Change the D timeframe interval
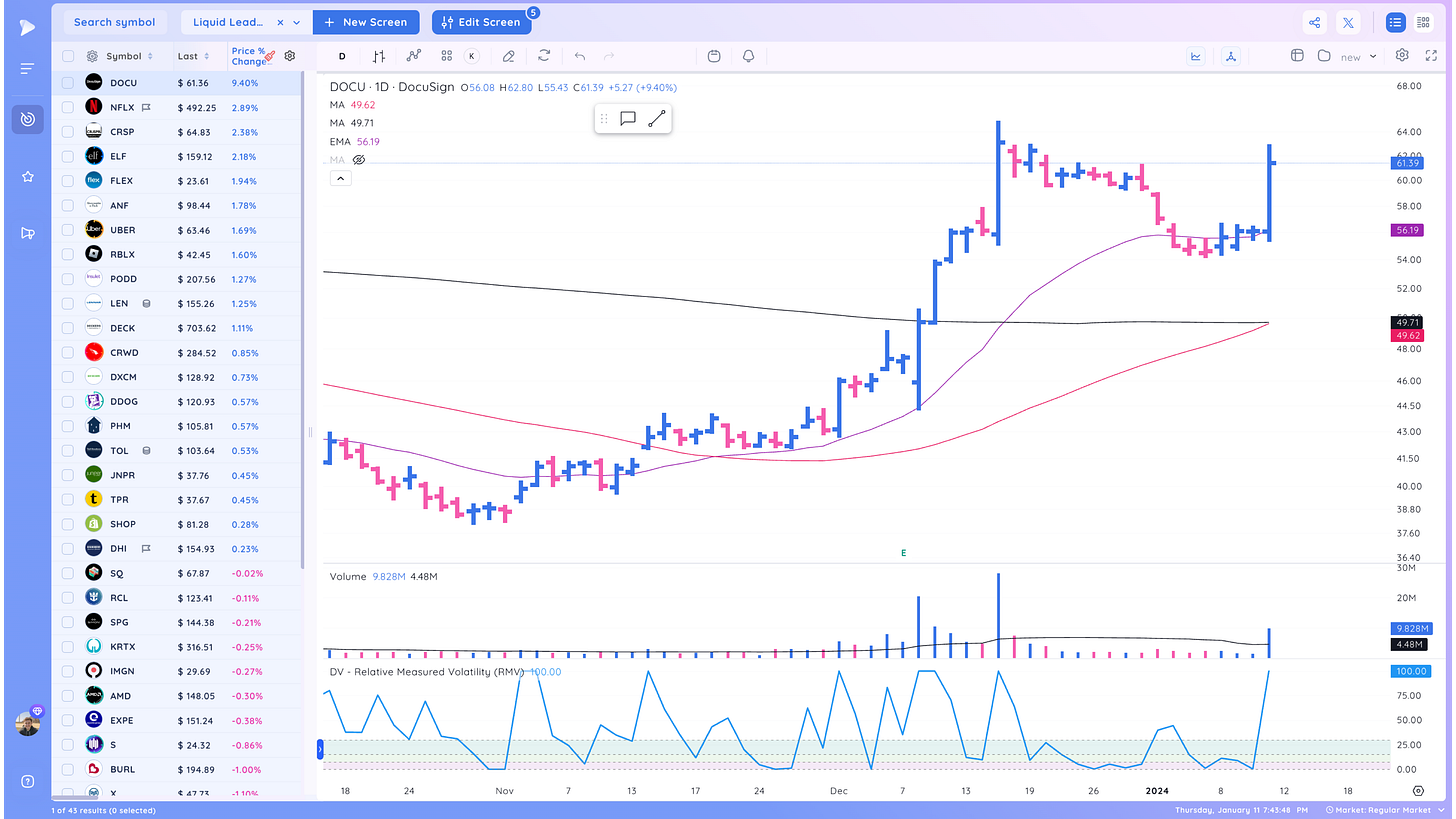This screenshot has height=819, width=1456. [342, 56]
